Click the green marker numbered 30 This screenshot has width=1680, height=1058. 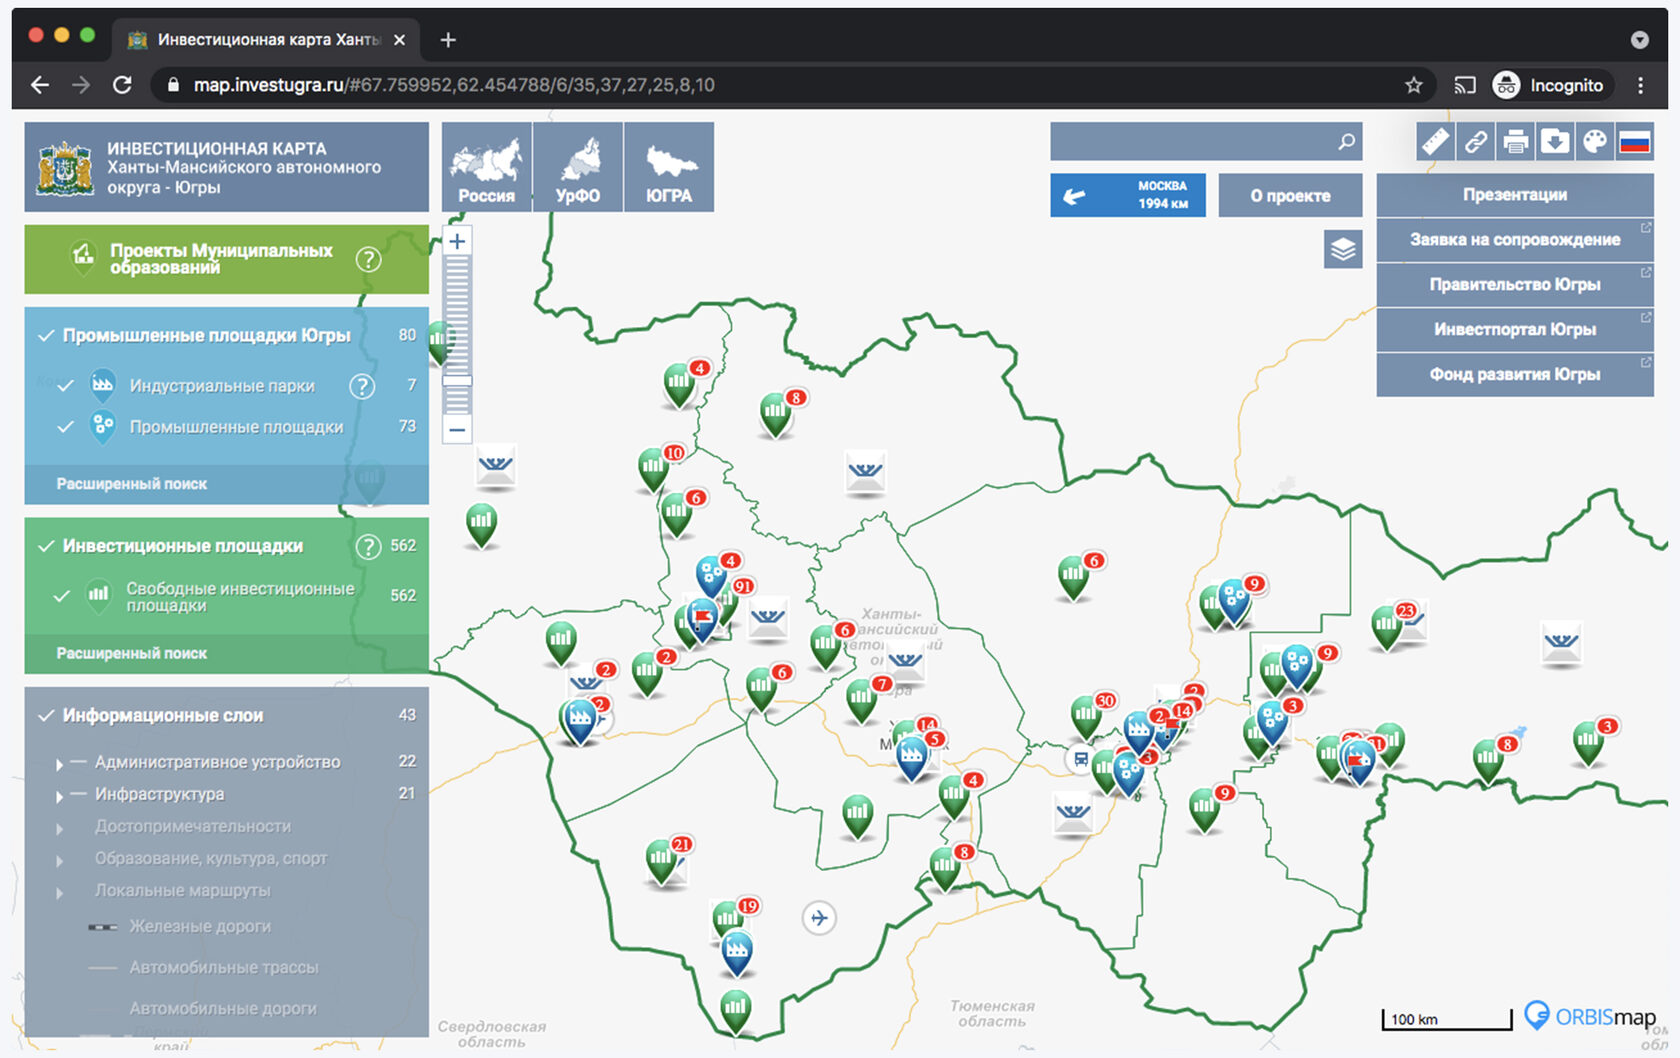1087,716
